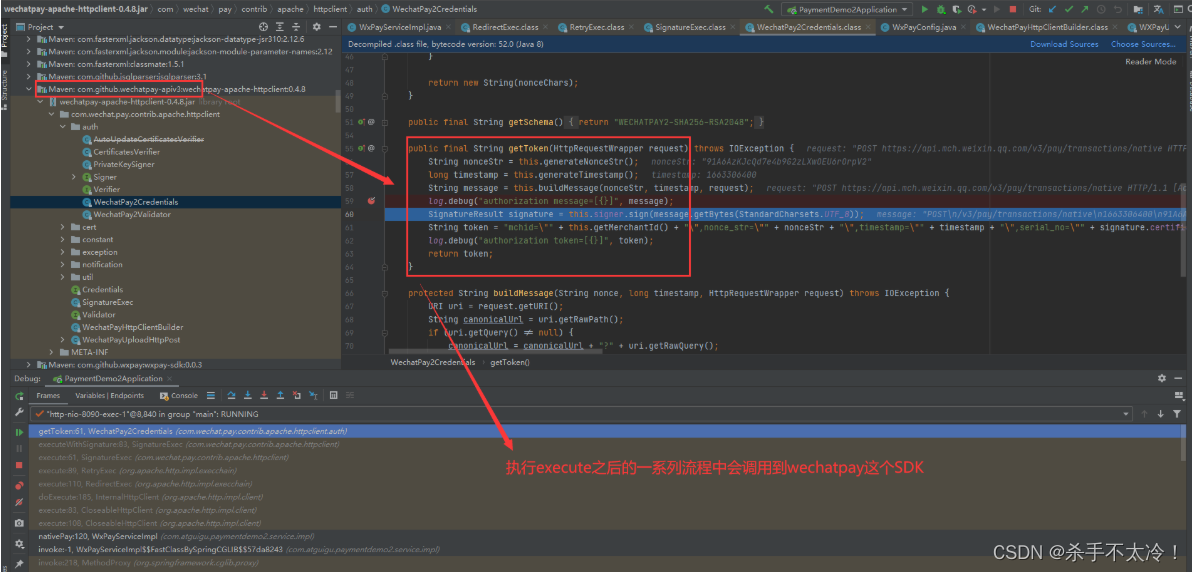Switch to the WxPayConfig.java tab
The height and width of the screenshot is (572, 1193).
coord(923,28)
